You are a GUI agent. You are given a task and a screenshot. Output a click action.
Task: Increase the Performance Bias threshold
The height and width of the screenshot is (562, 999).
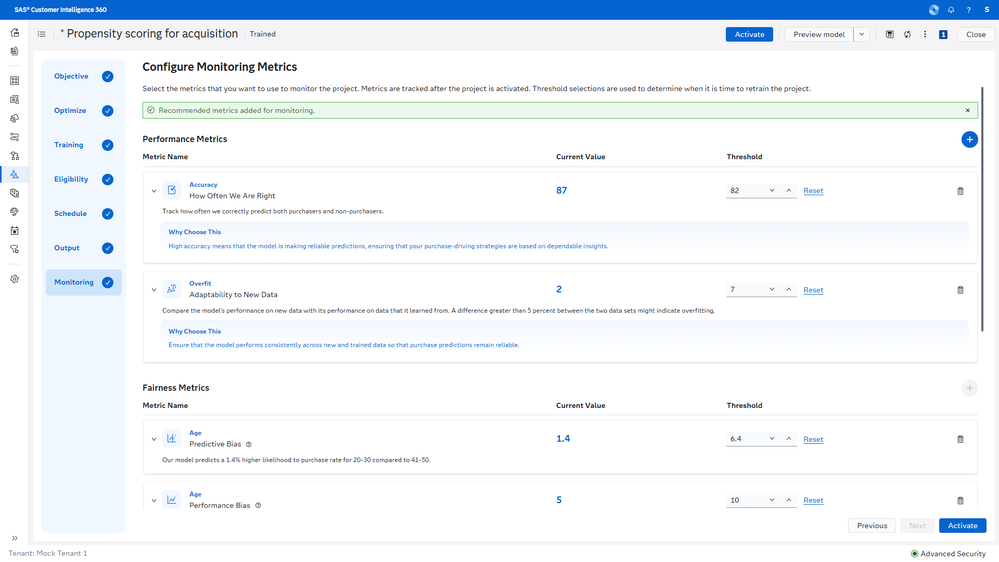pos(788,500)
